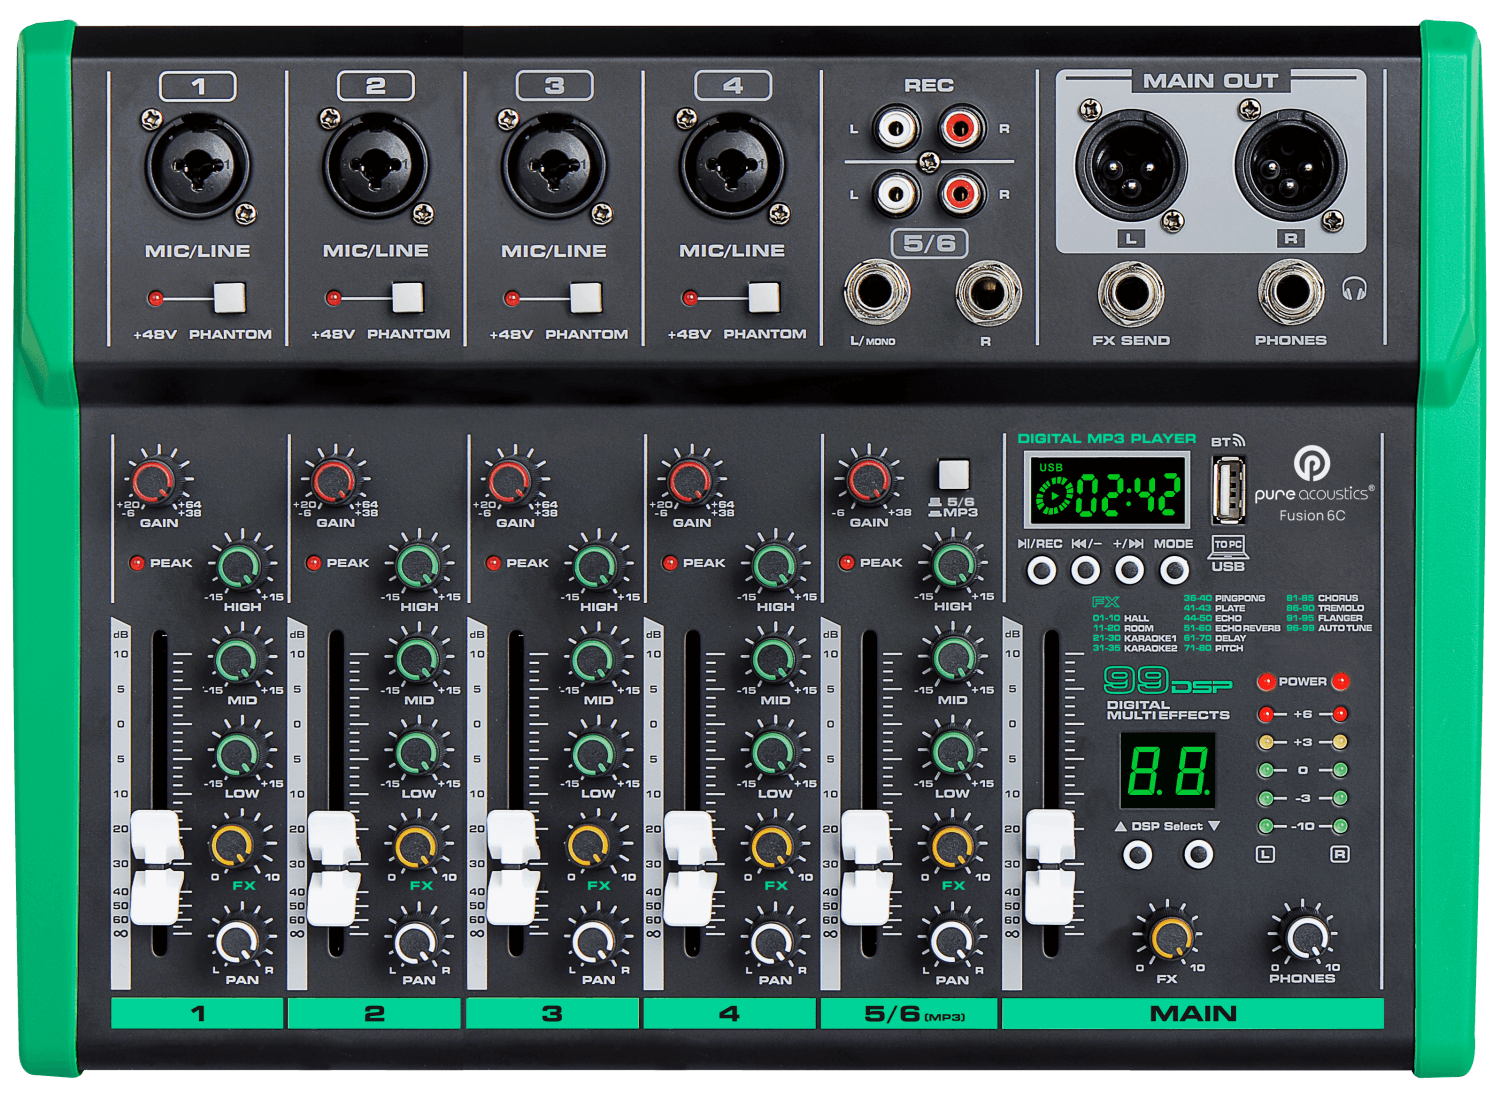Toggle the 5/6 MP3 source switch
This screenshot has width=1500, height=1099.
[953, 474]
